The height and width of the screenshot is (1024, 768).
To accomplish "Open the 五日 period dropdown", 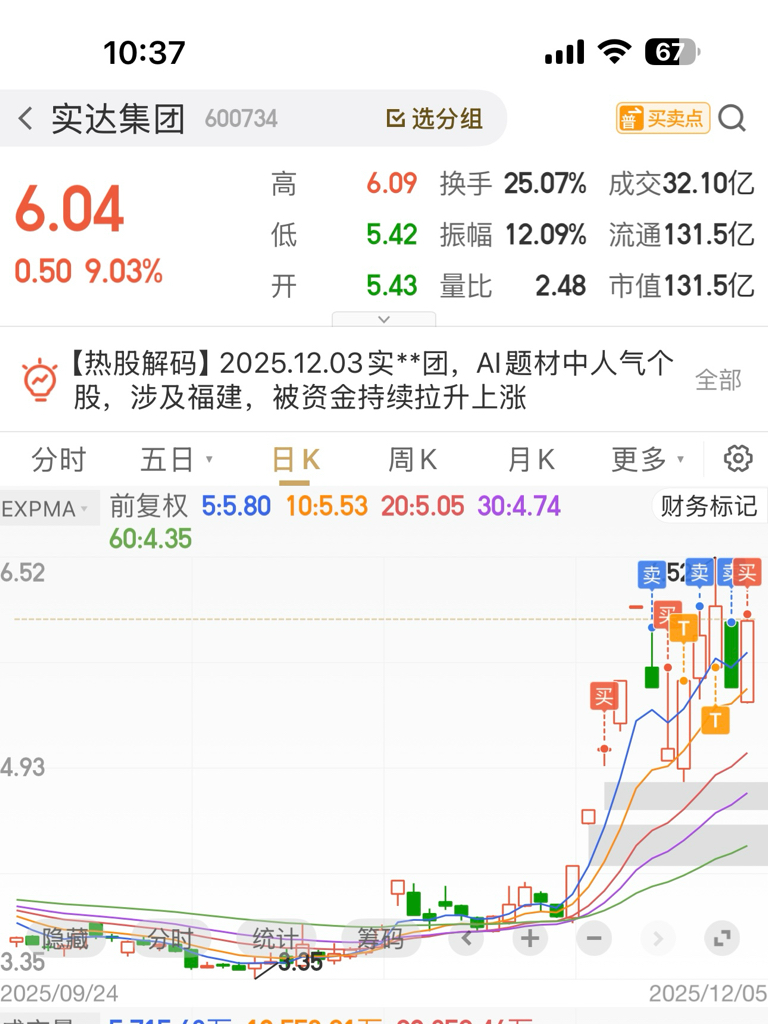I will (176, 460).
